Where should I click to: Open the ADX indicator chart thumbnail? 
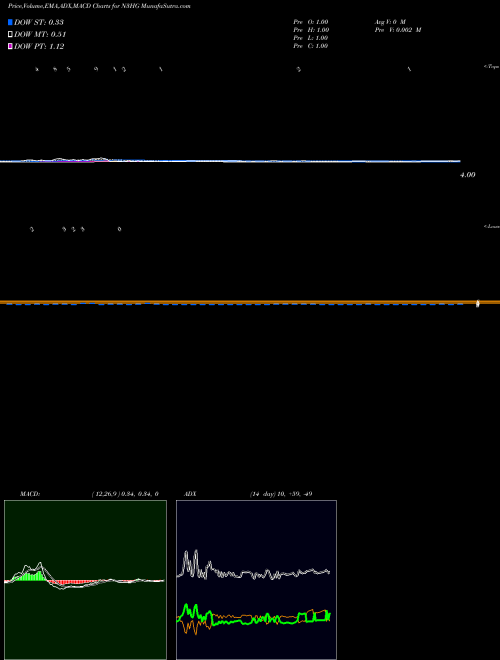(256, 580)
